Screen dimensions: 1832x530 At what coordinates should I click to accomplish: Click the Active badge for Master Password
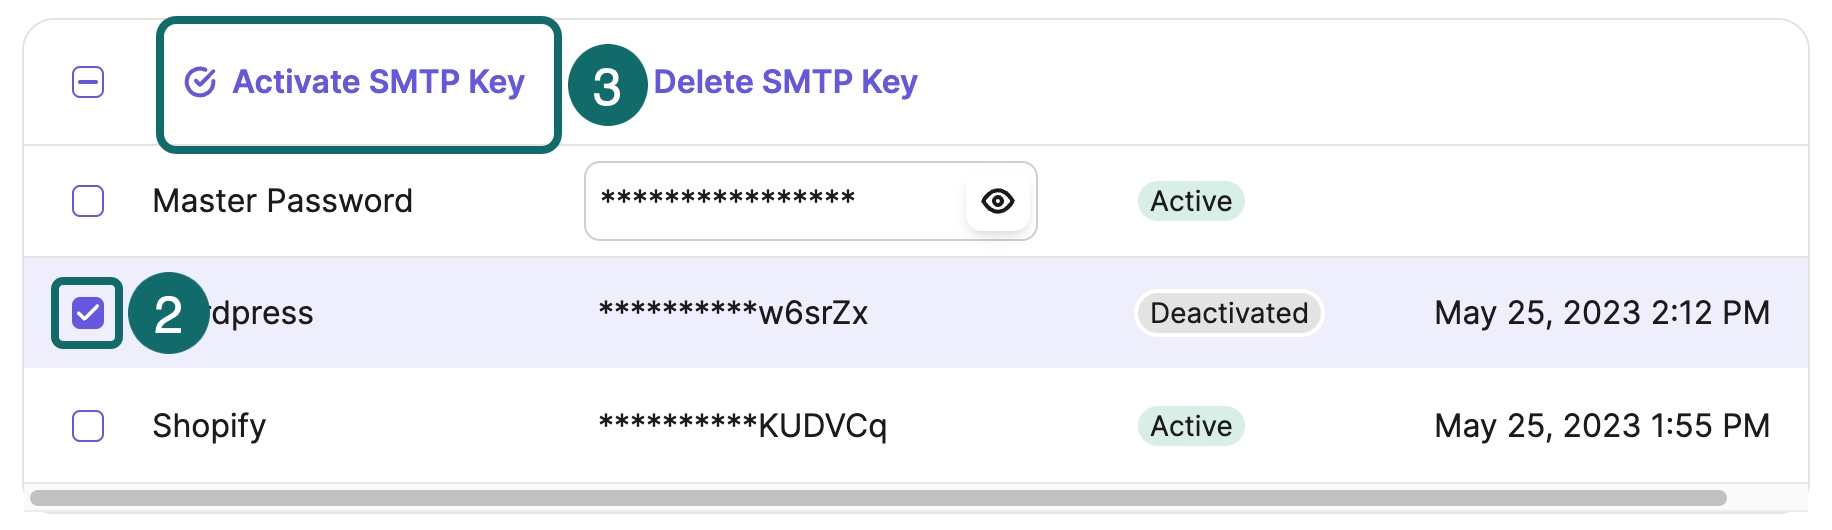1191,201
